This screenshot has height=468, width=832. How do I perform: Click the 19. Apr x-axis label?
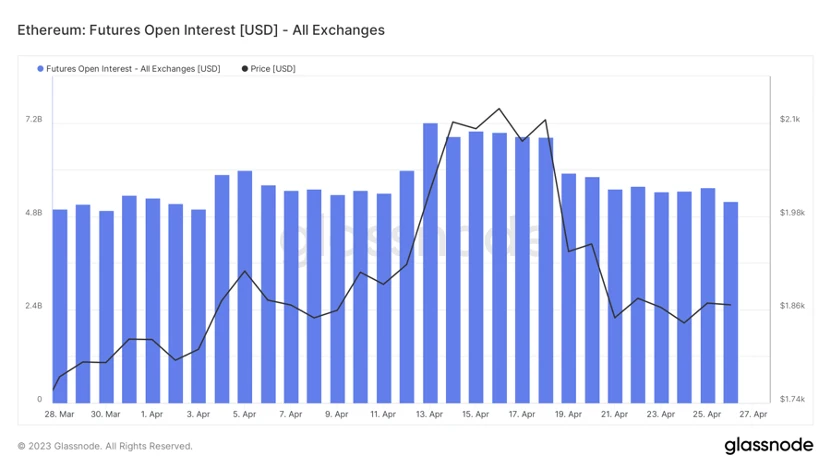point(568,414)
